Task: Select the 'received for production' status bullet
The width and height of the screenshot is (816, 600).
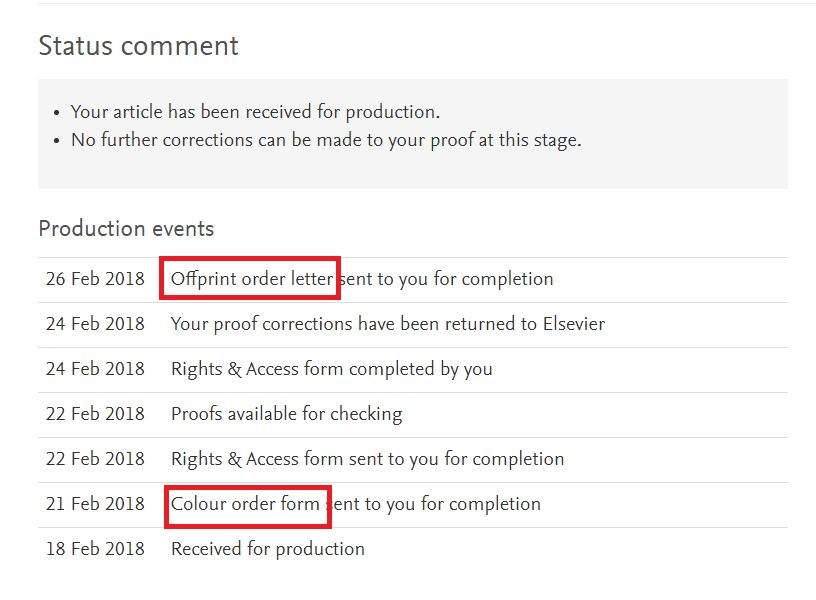Action: pos(255,111)
